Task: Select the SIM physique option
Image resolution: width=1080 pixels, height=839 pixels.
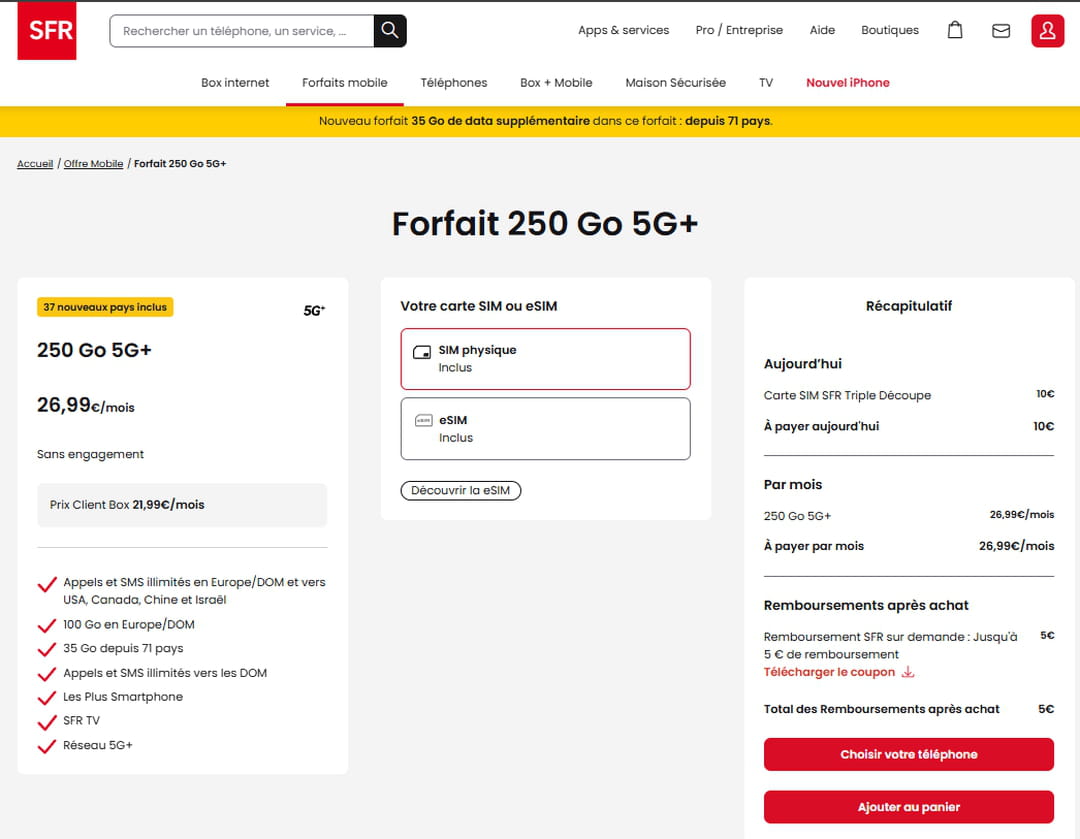Action: point(545,359)
